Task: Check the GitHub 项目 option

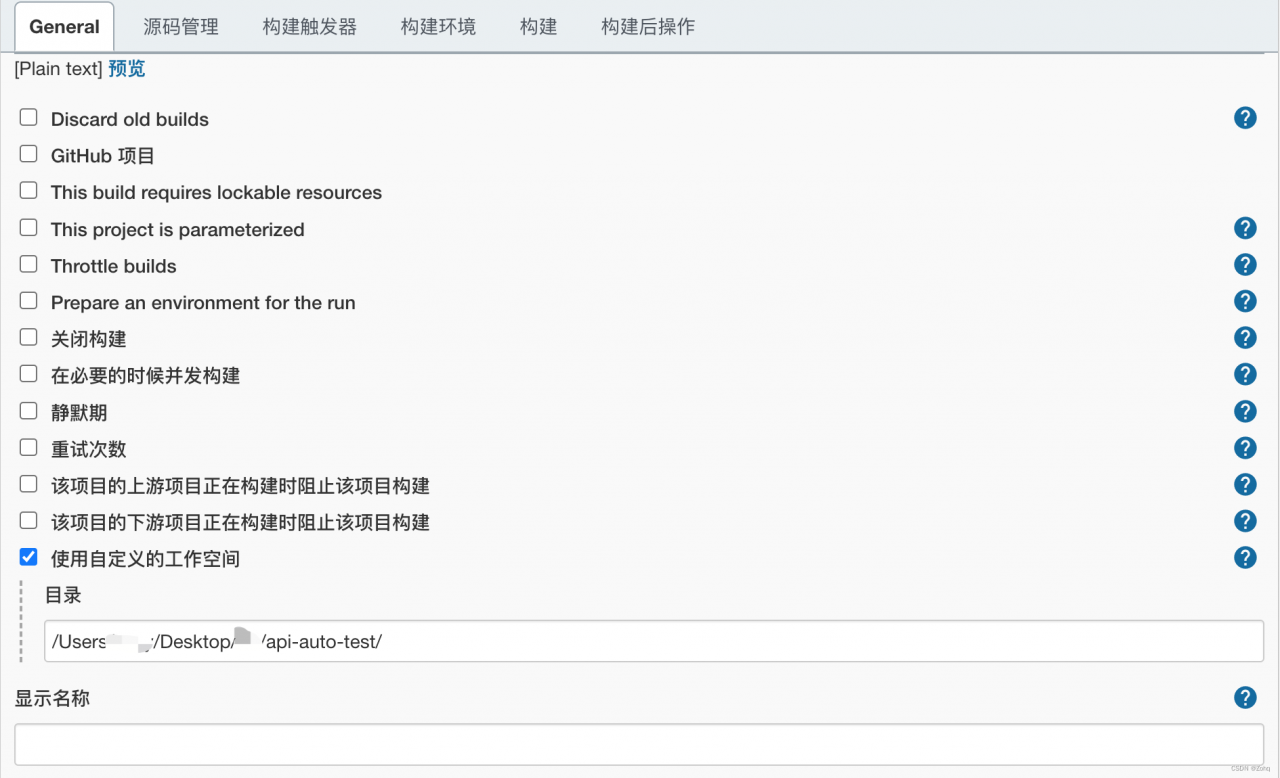Action: point(28,153)
